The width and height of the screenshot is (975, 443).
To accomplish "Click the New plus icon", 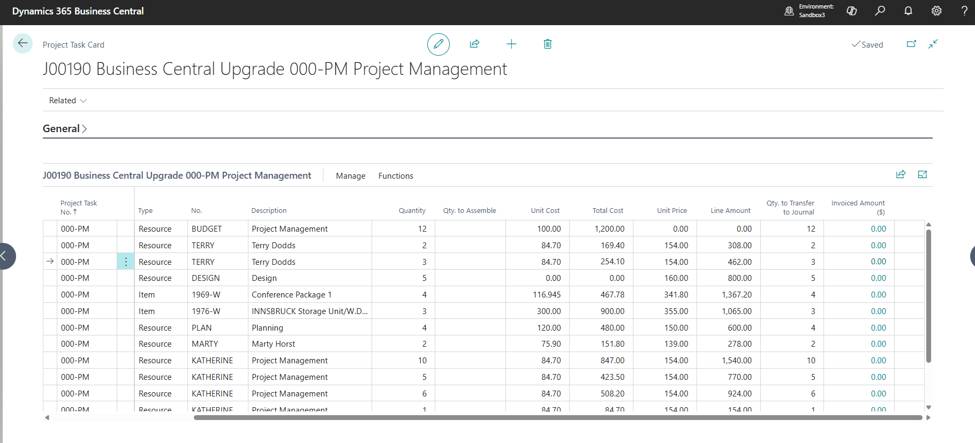I will click(x=511, y=44).
